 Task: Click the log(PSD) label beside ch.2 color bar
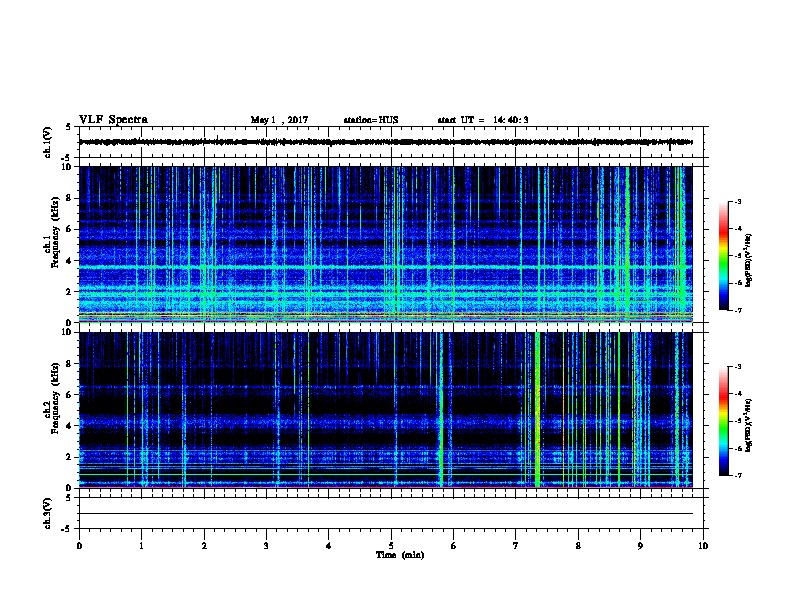[749, 425]
